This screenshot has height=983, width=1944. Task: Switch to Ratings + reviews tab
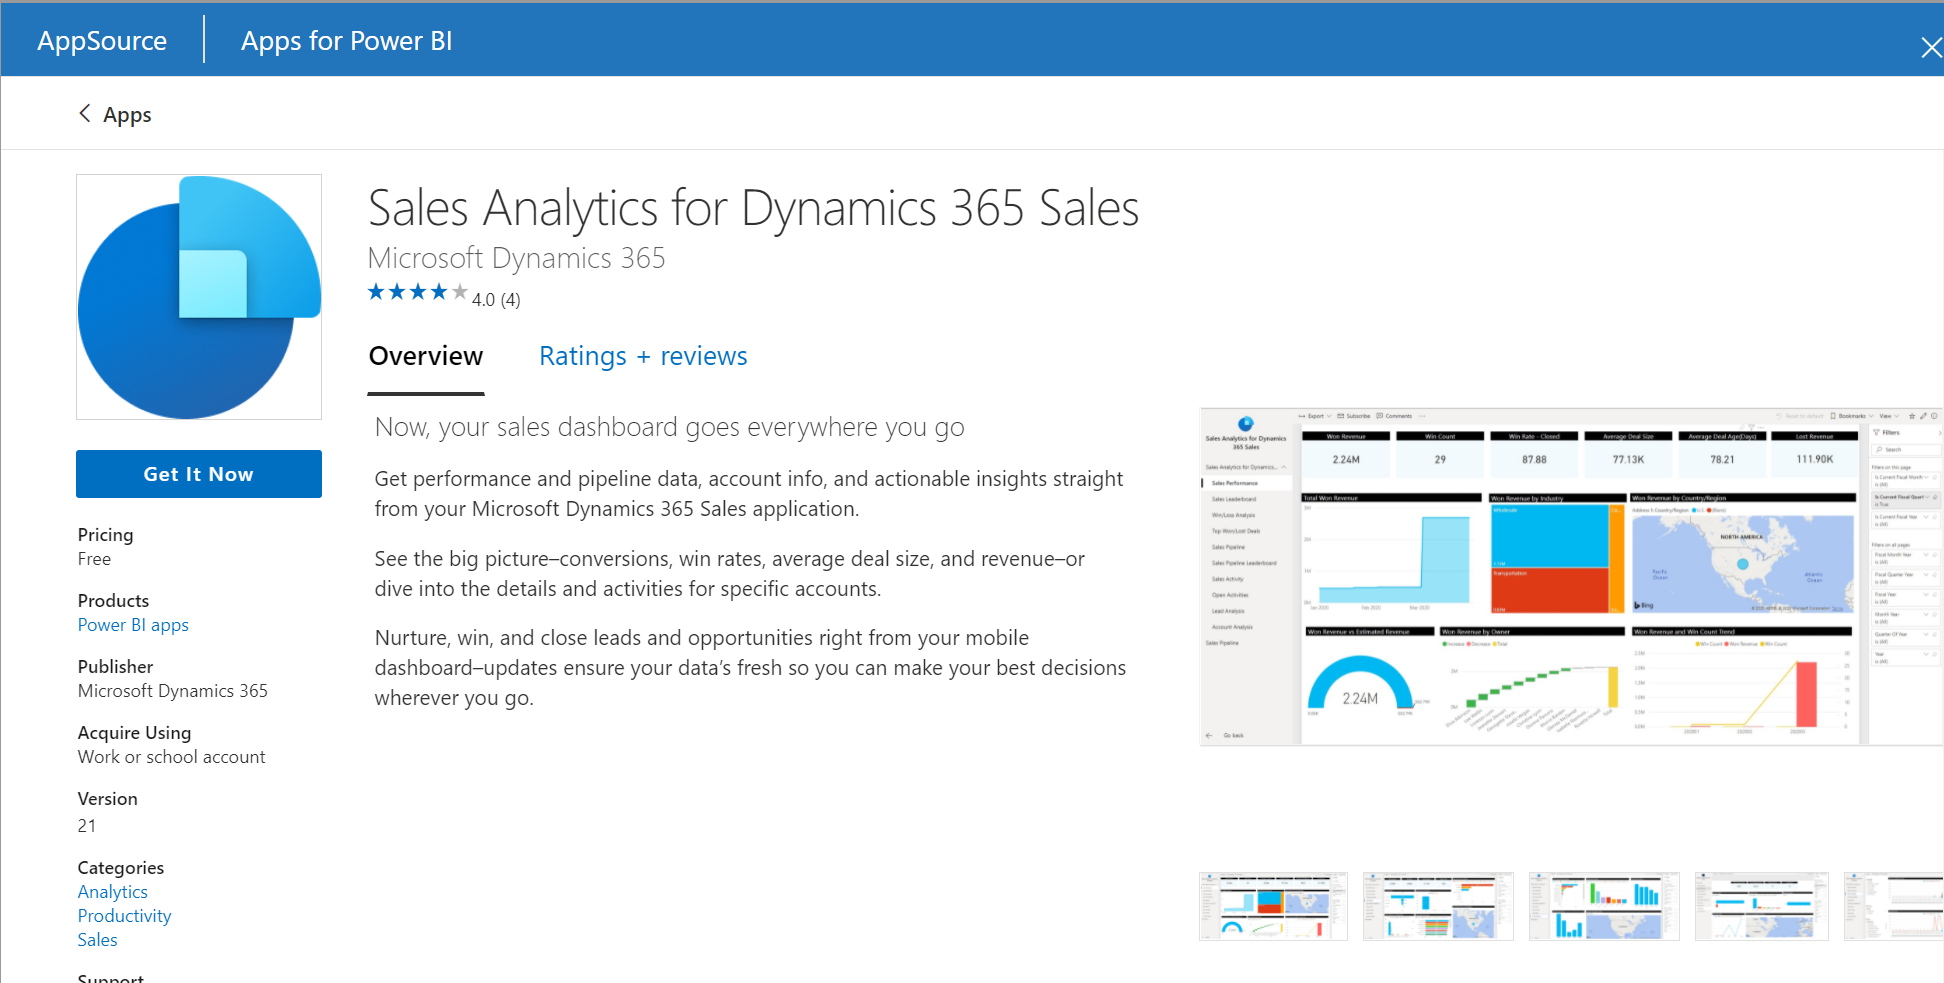tap(643, 357)
